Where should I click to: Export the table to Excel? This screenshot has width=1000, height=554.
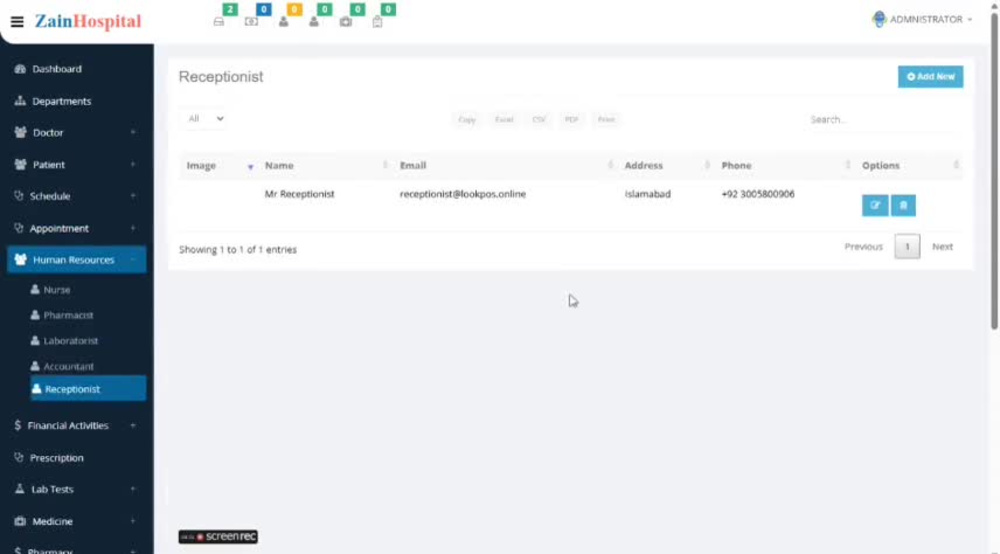point(504,119)
